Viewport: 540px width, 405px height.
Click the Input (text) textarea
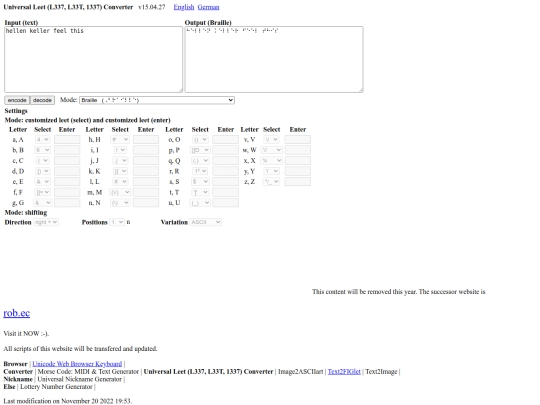tap(94, 59)
